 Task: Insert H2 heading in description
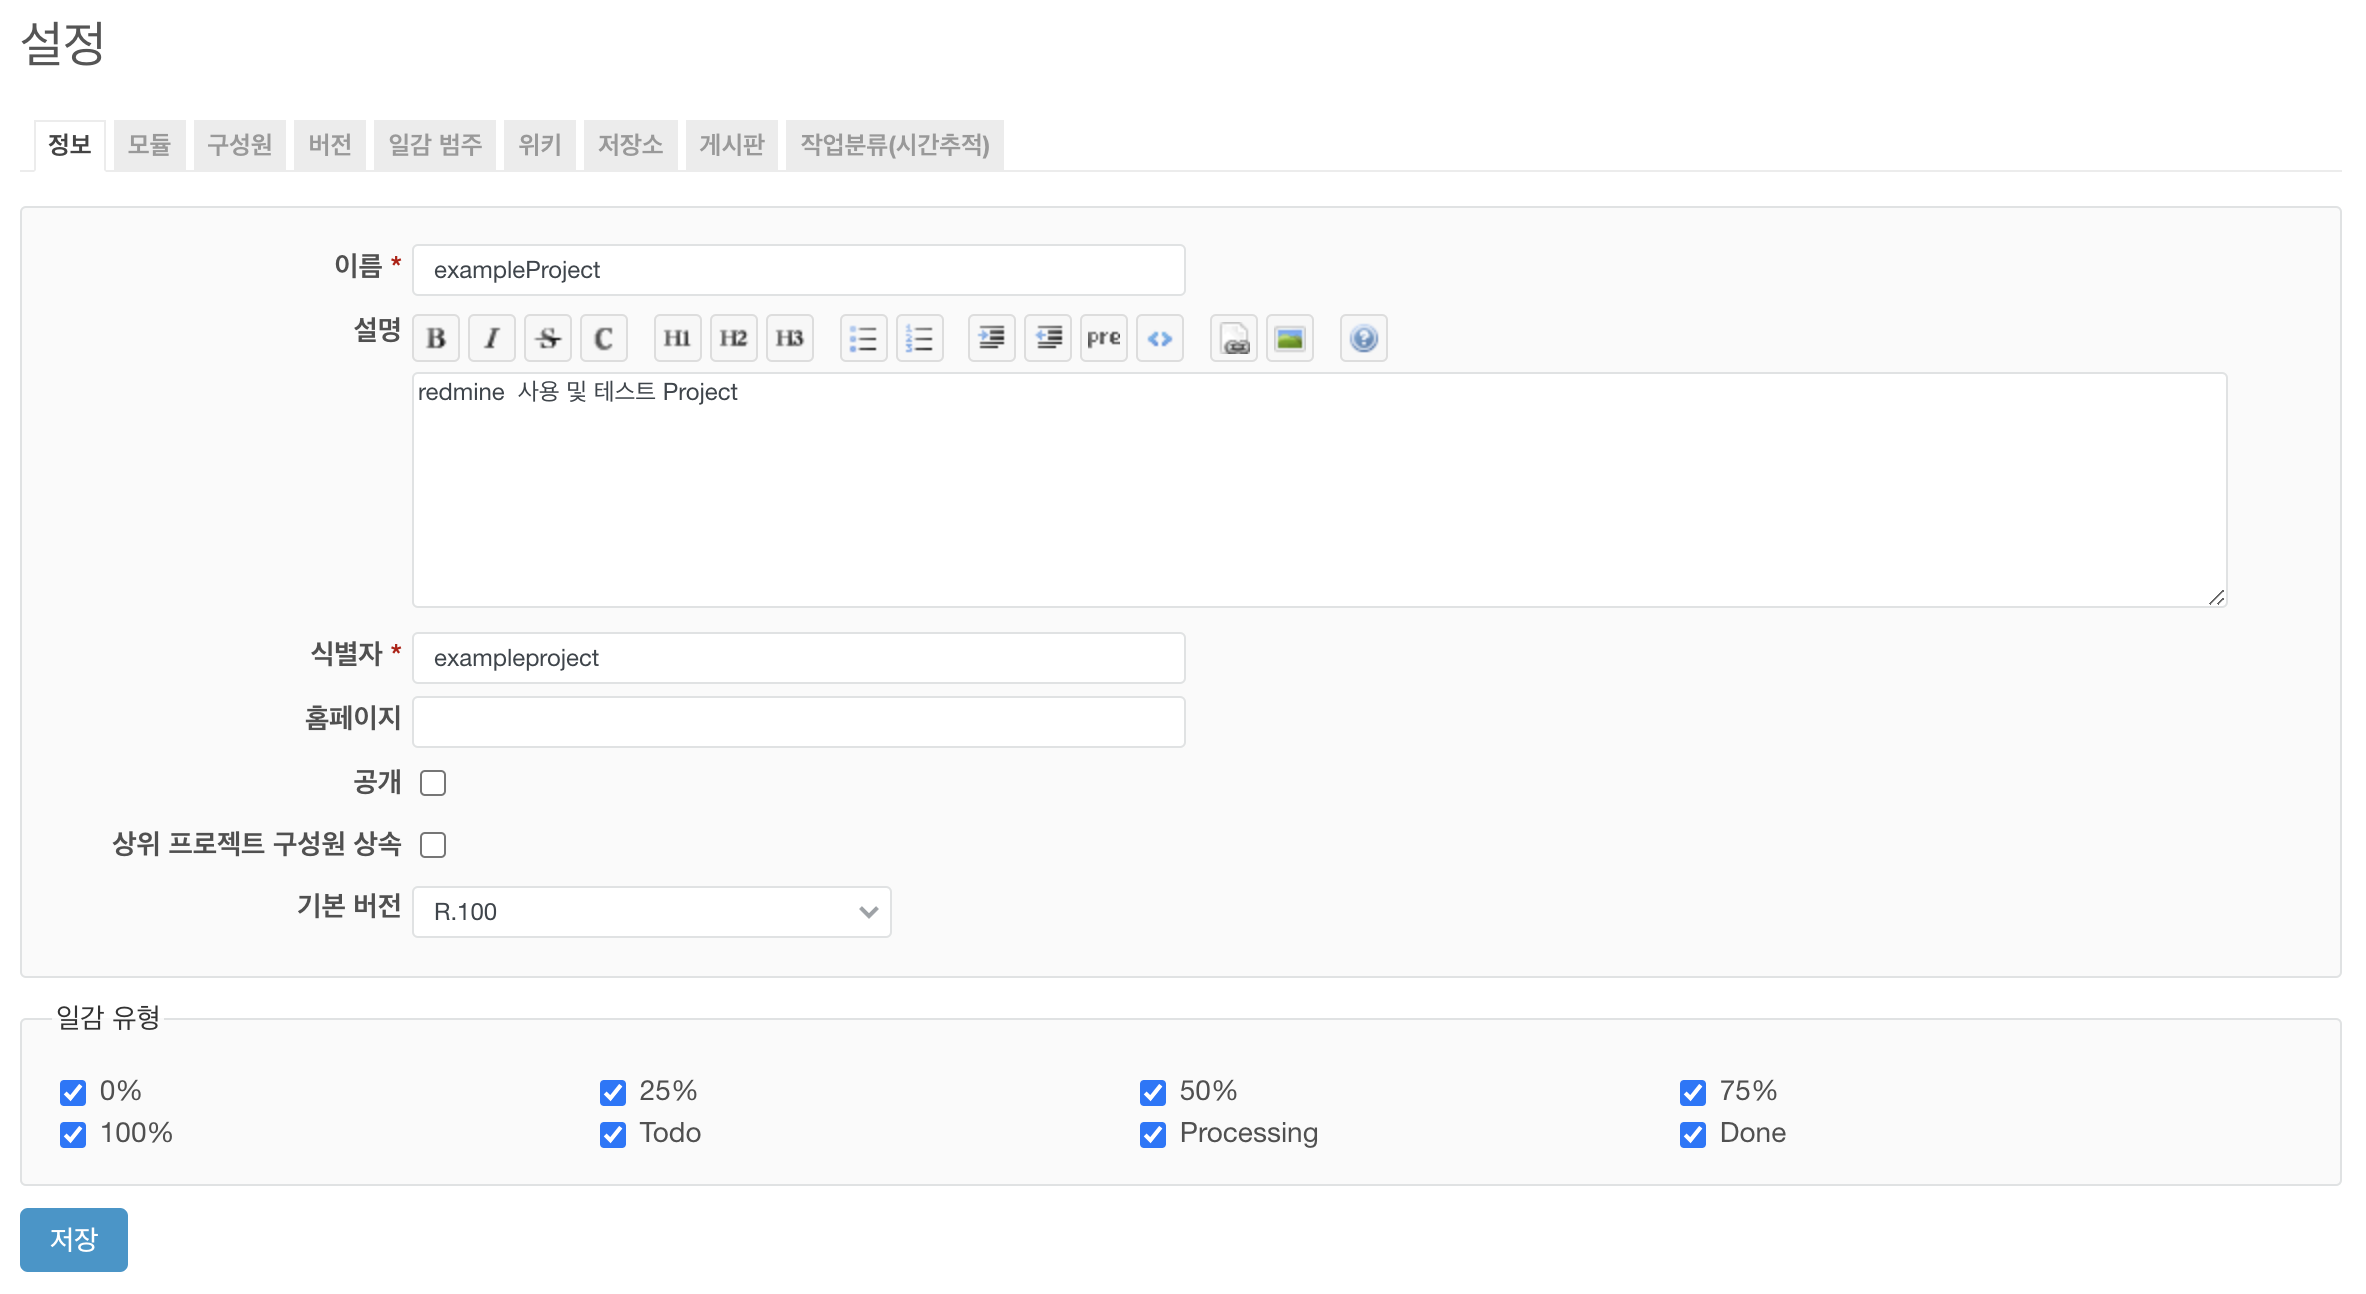[x=733, y=338]
